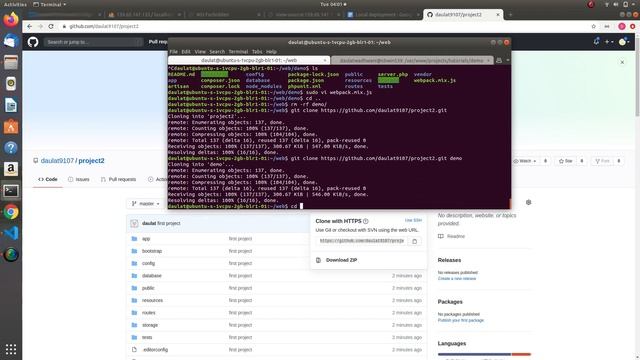The width and height of the screenshot is (640, 360).
Task: Click the GitHub Octocat logo in the header
Action: (33, 42)
